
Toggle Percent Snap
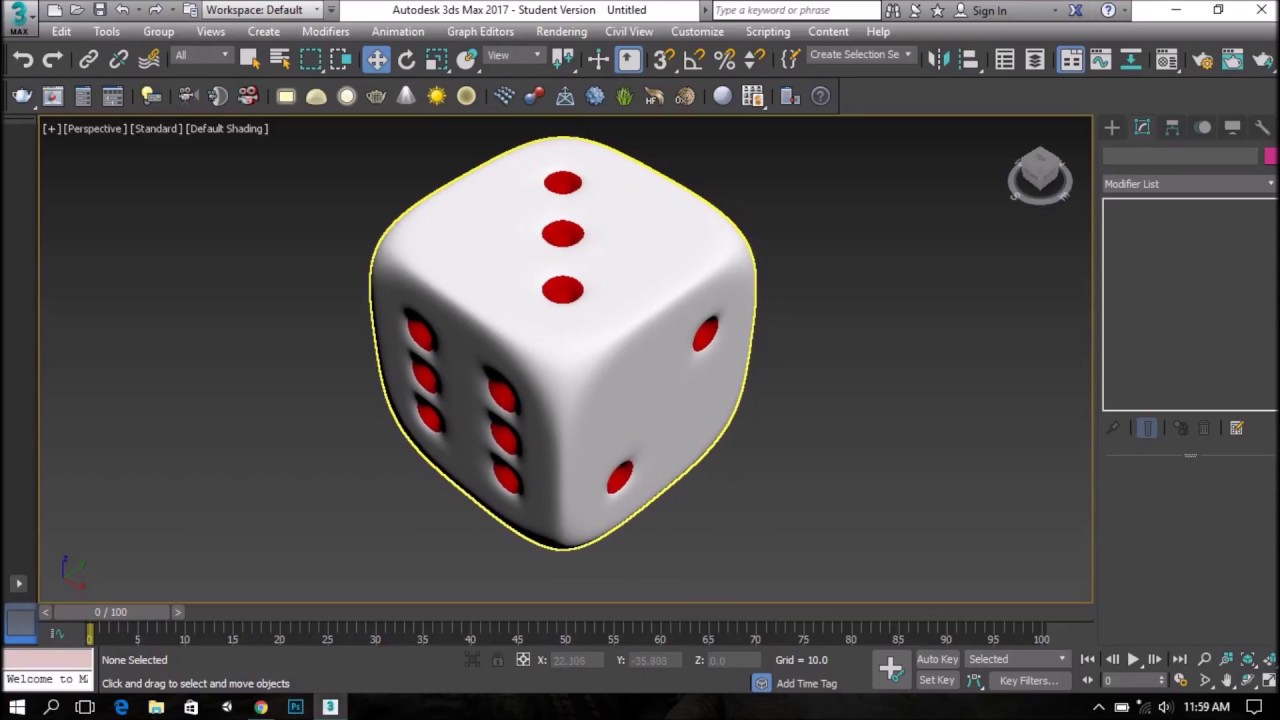(724, 60)
